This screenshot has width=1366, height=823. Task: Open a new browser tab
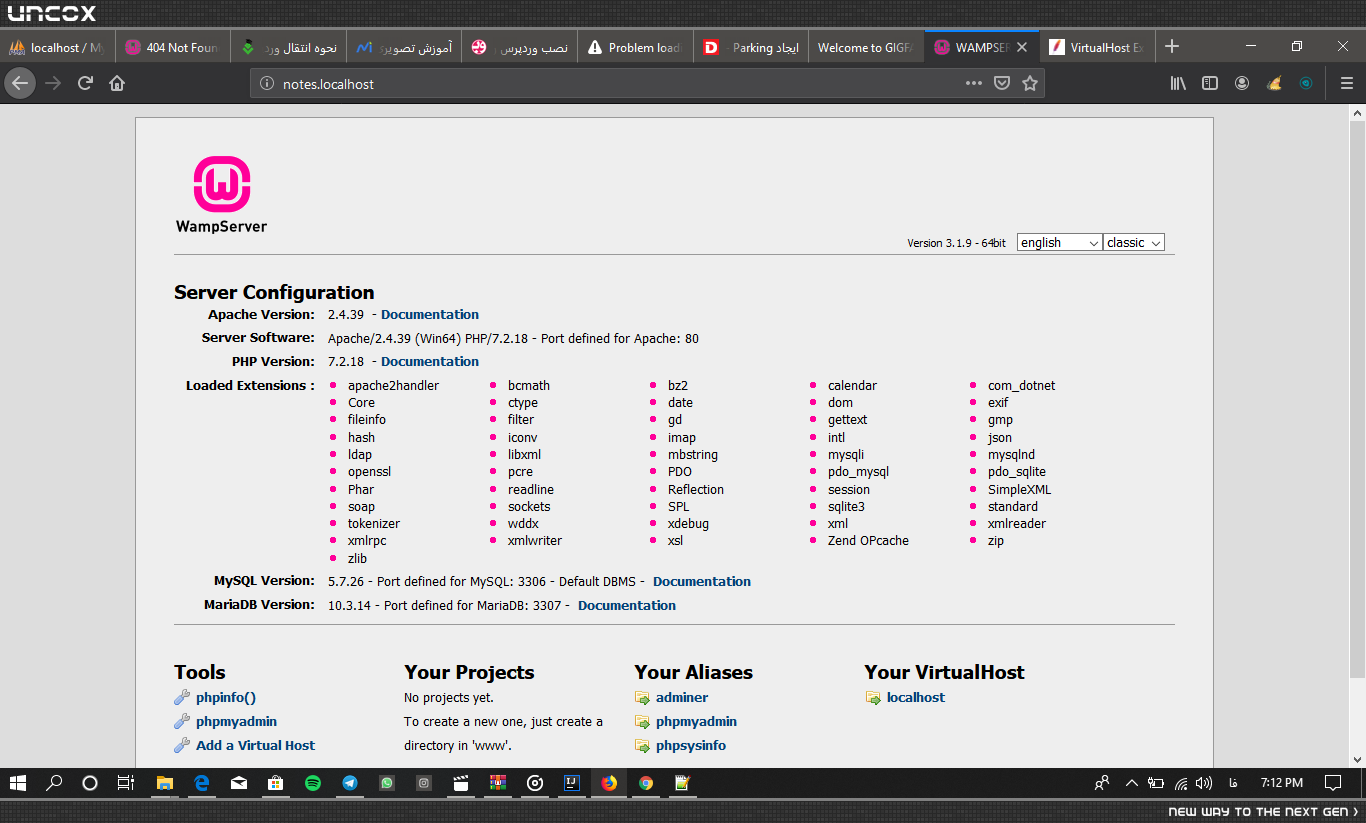tap(1172, 47)
